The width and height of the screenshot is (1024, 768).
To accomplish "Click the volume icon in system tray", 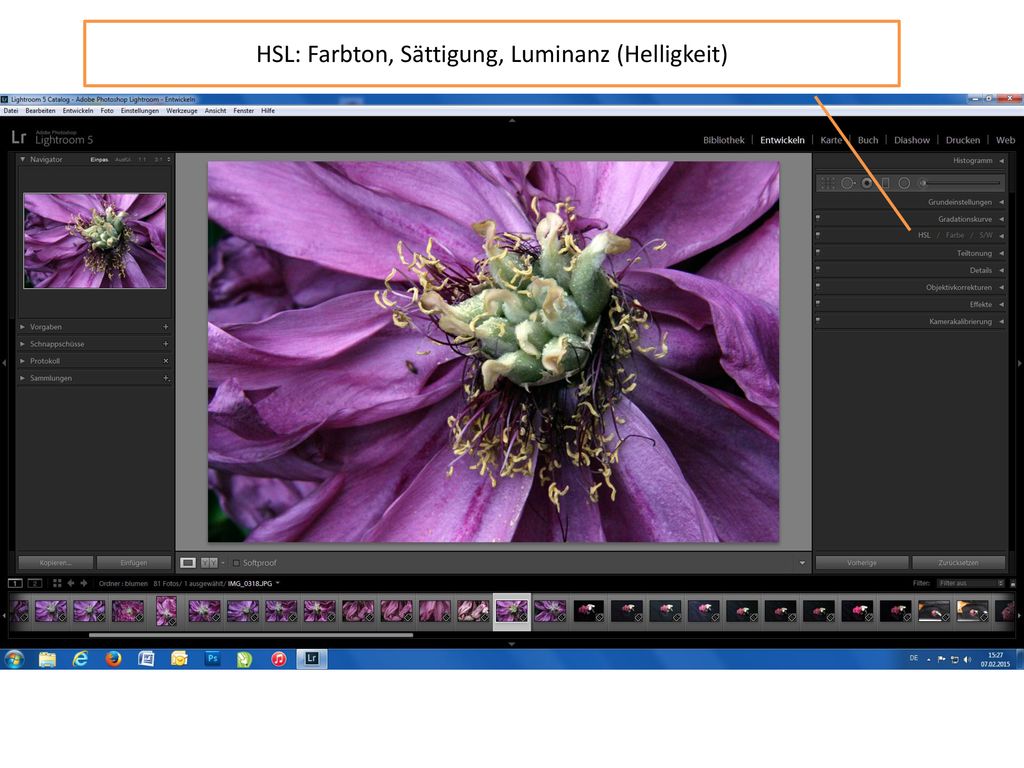I will 967,660.
